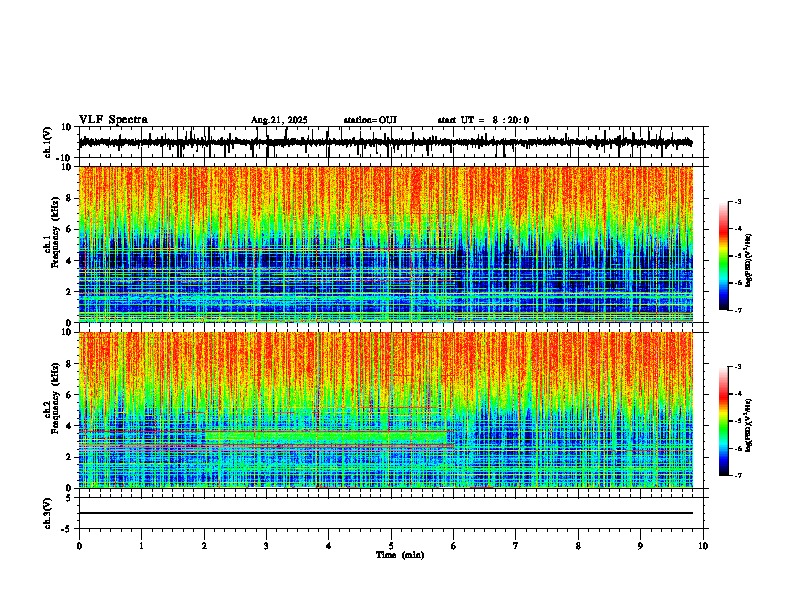Image resolution: width=792 pixels, height=612 pixels.
Task: Select the "ch.1(V)" axis label
Action: coord(48,142)
